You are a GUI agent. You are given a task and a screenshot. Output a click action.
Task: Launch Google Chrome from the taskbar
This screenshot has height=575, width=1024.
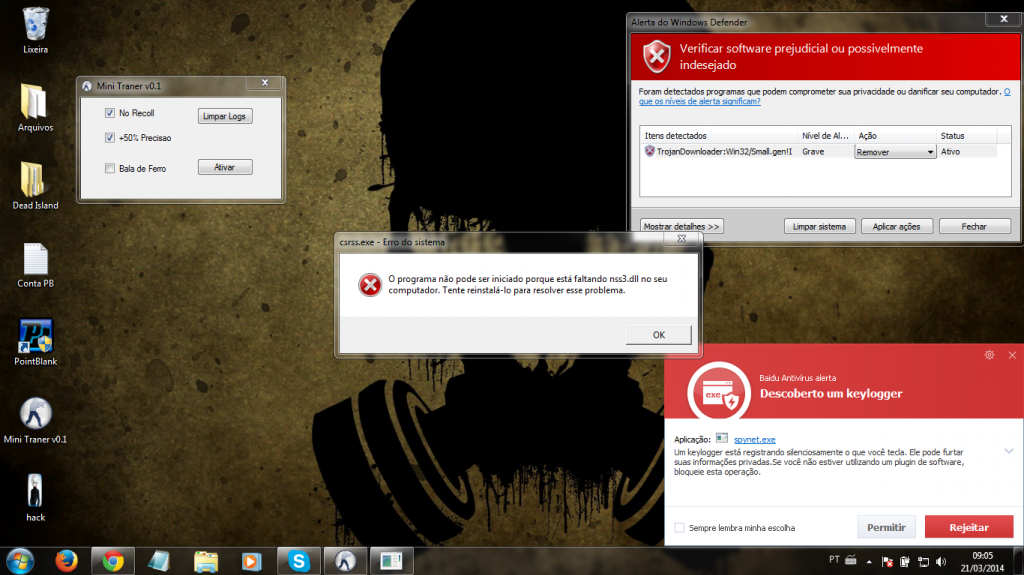(113, 561)
